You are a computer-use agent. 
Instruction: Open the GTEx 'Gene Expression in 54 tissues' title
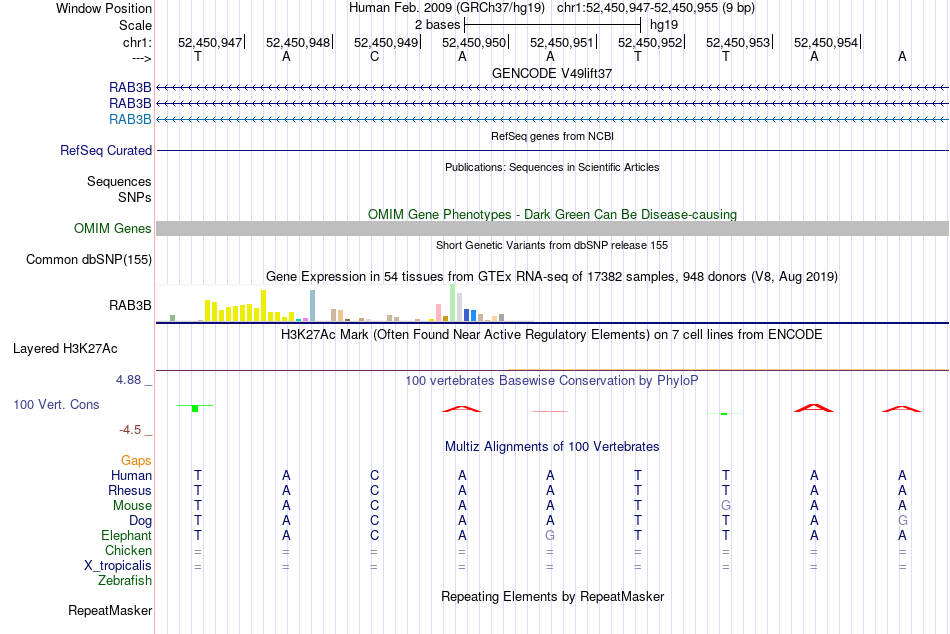pos(552,277)
